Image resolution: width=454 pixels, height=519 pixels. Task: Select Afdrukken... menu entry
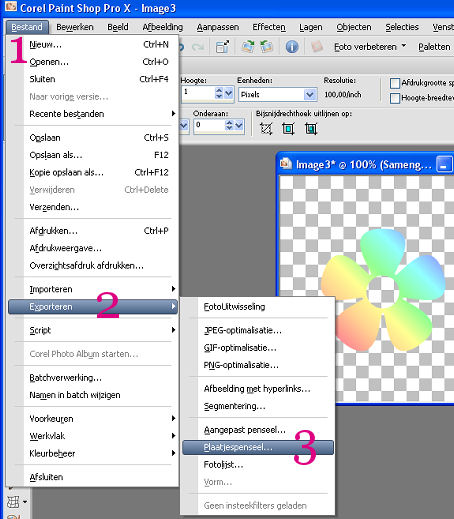[x=93, y=231]
